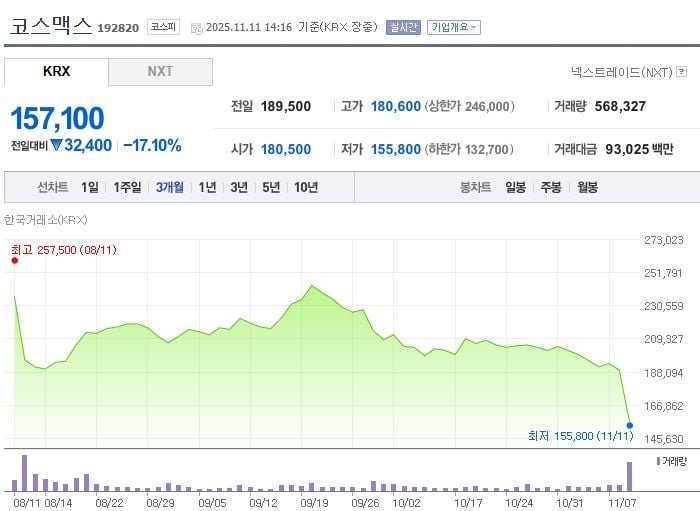Switch to the NXT tab

click(x=160, y=72)
